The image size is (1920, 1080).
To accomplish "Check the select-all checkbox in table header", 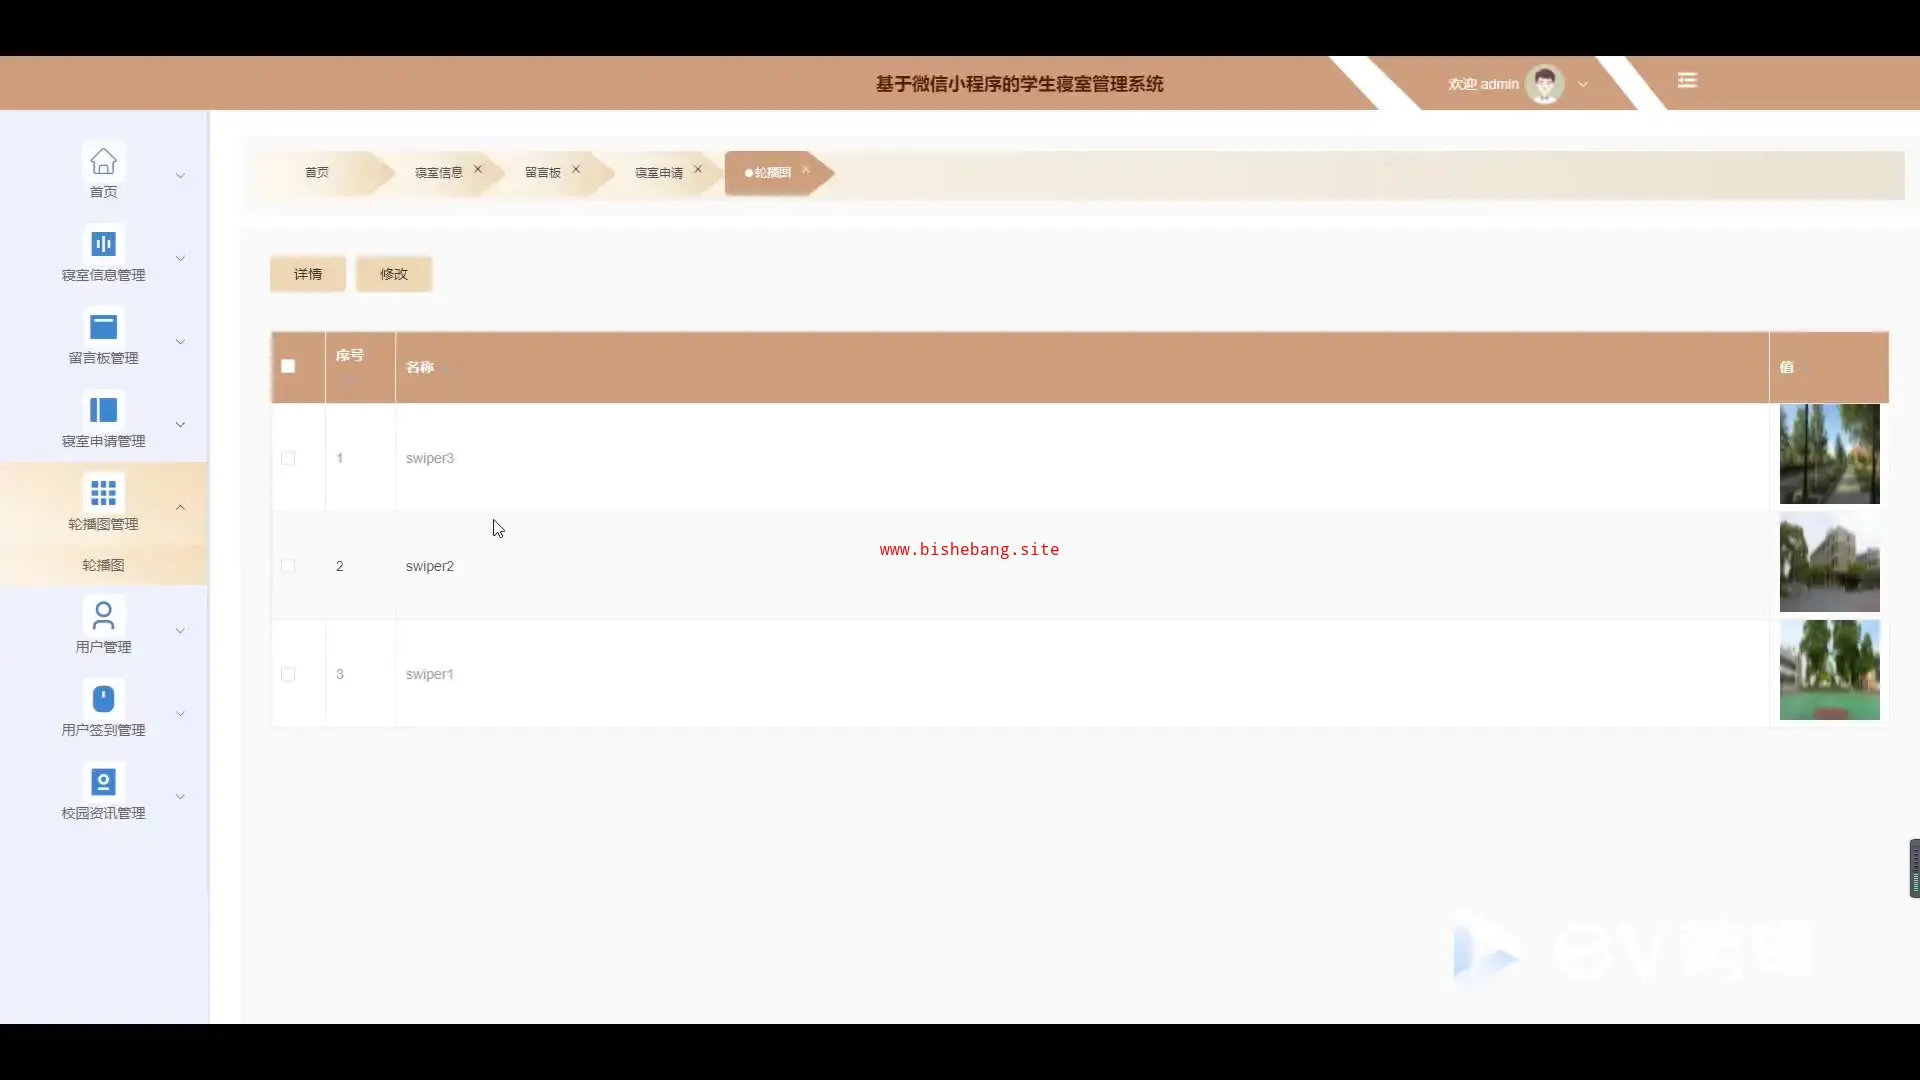I will coord(288,366).
